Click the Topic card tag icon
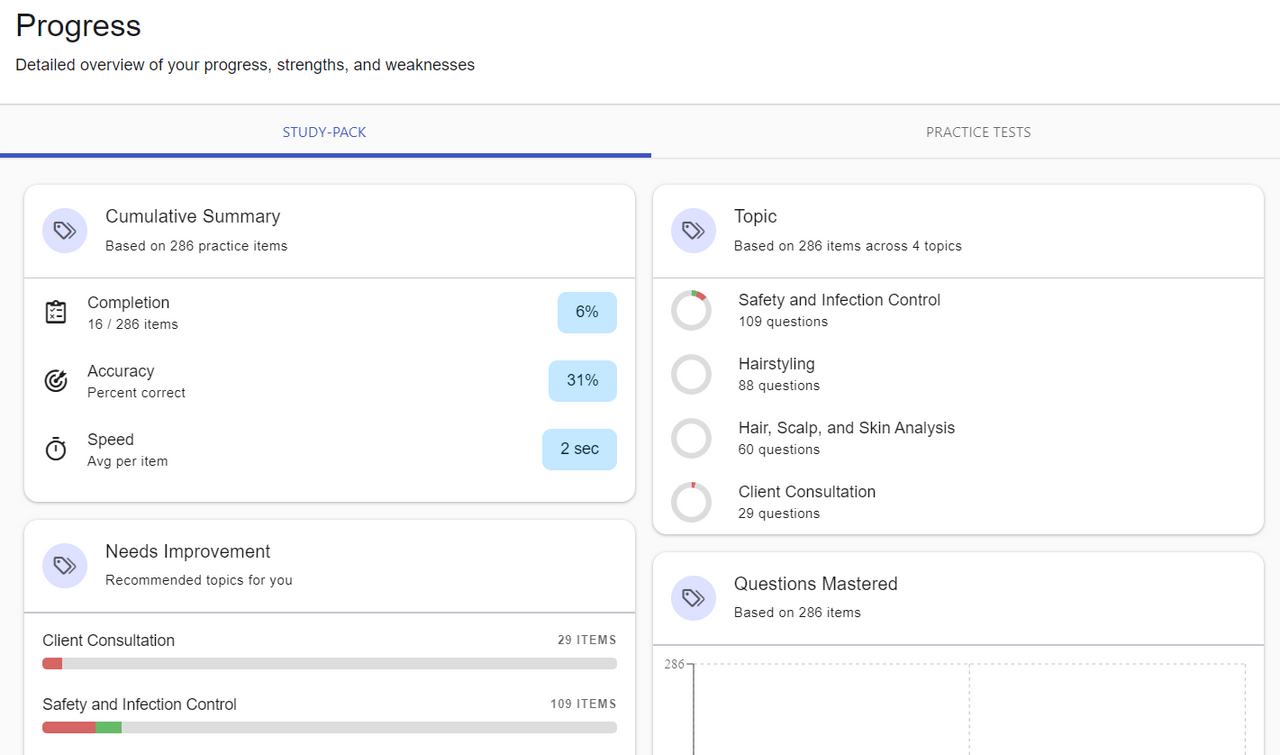Screen dimensions: 1280x755 pyautogui.click(x=693, y=230)
